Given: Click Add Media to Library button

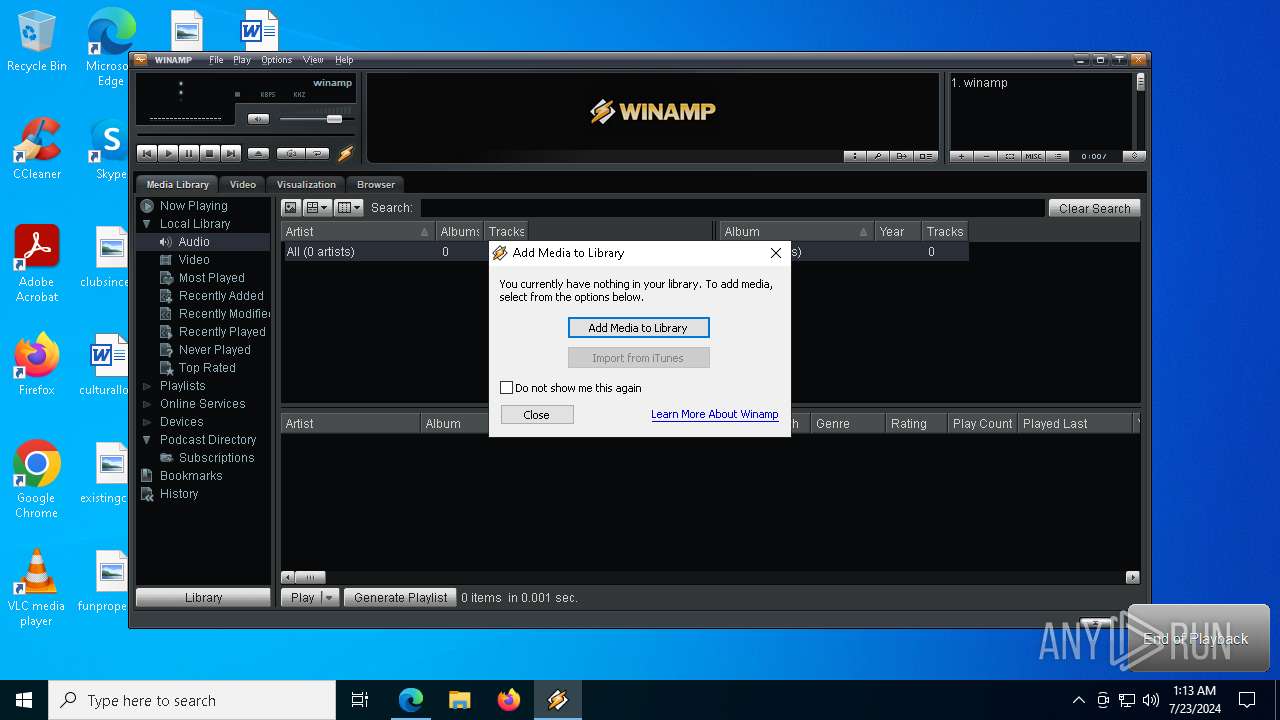Looking at the screenshot, I should tap(638, 328).
